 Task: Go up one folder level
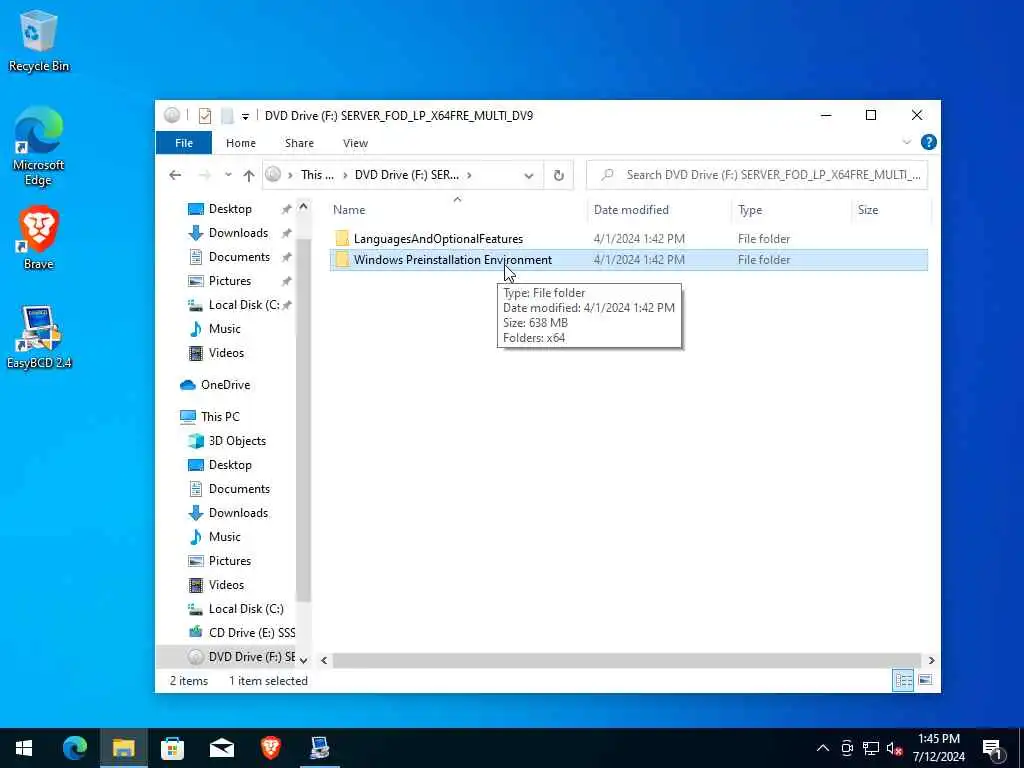pos(248,175)
